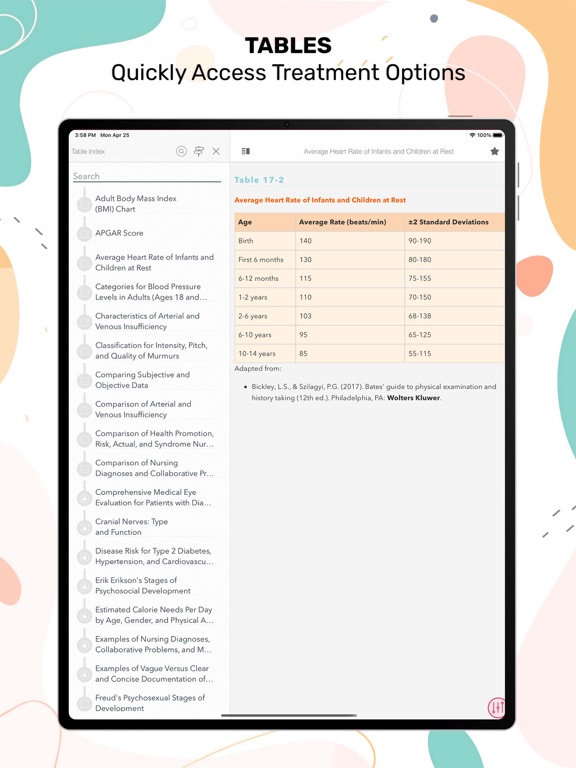Open Adult Body Mass Index (BMI) Chart

pyautogui.click(x=136, y=203)
